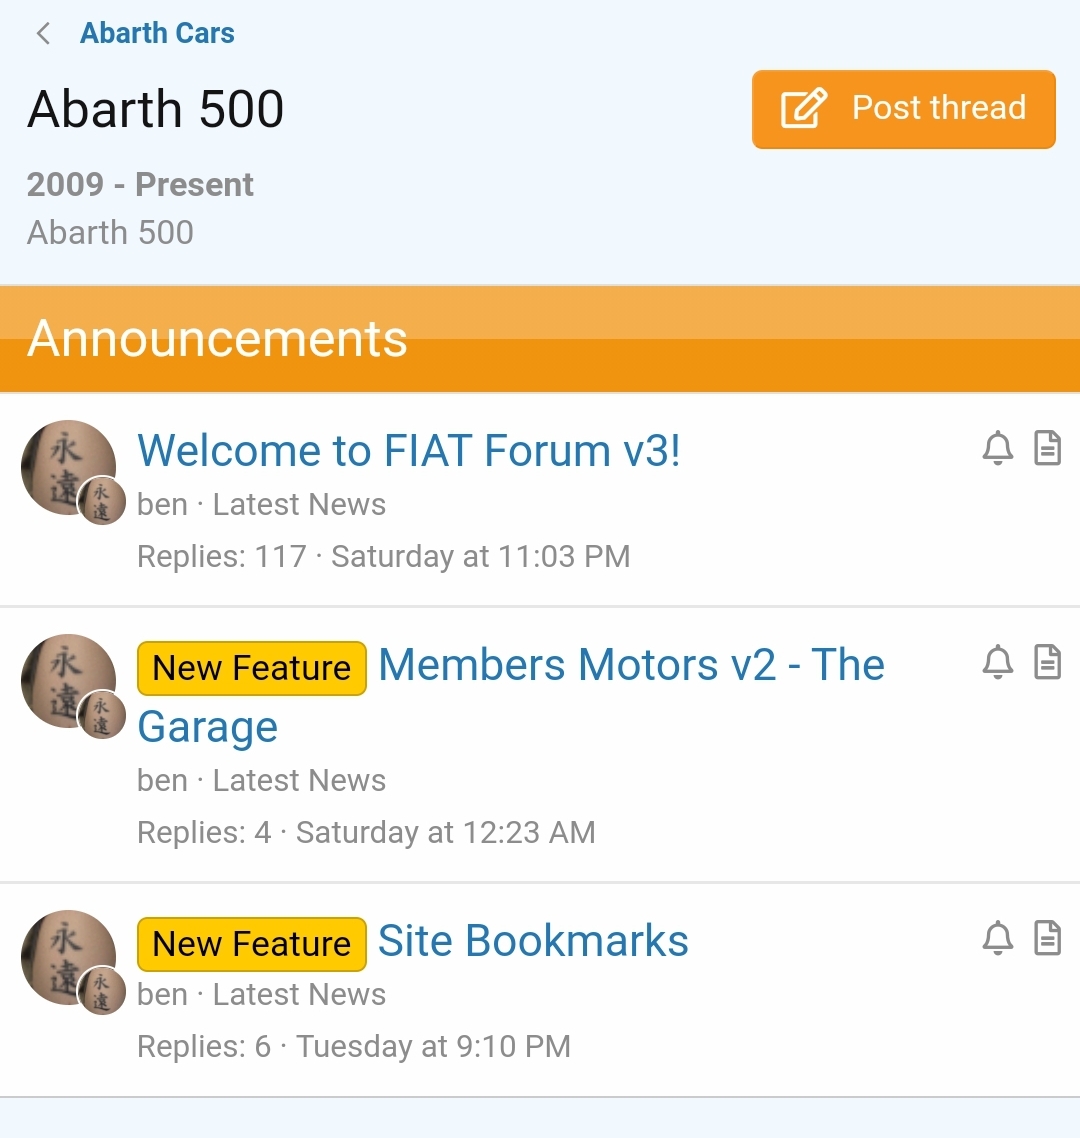Select New Feature tag on Site Bookmarks thread
Image resolution: width=1080 pixels, height=1138 pixels.
(x=252, y=944)
